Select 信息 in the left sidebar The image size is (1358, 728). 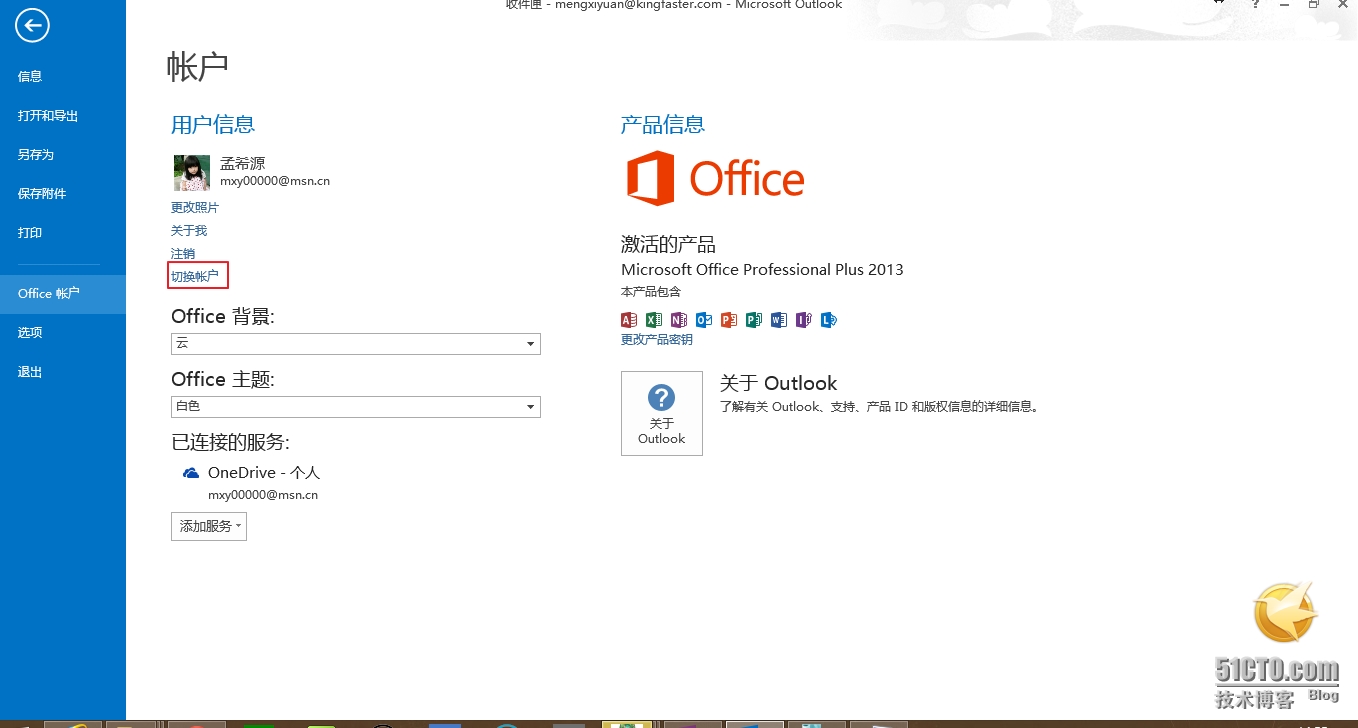30,76
